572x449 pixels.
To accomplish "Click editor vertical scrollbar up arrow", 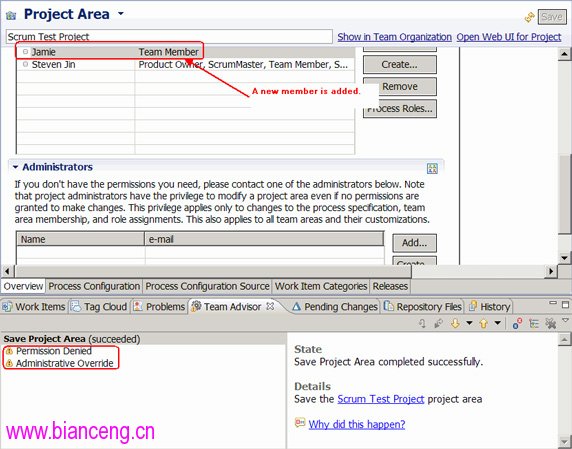I will pyautogui.click(x=564, y=54).
